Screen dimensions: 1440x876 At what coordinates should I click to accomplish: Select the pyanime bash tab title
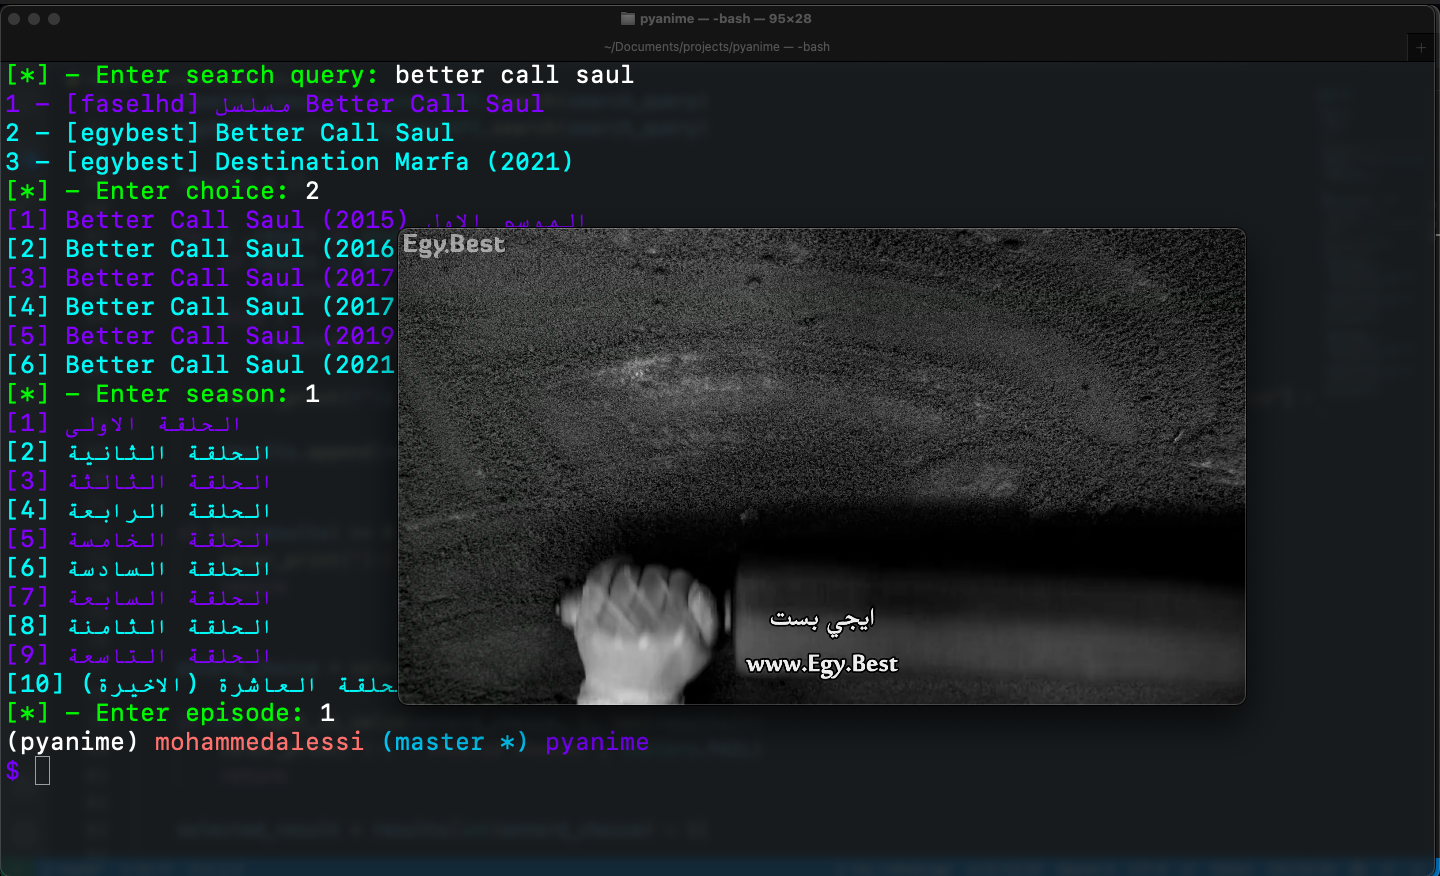click(x=717, y=47)
